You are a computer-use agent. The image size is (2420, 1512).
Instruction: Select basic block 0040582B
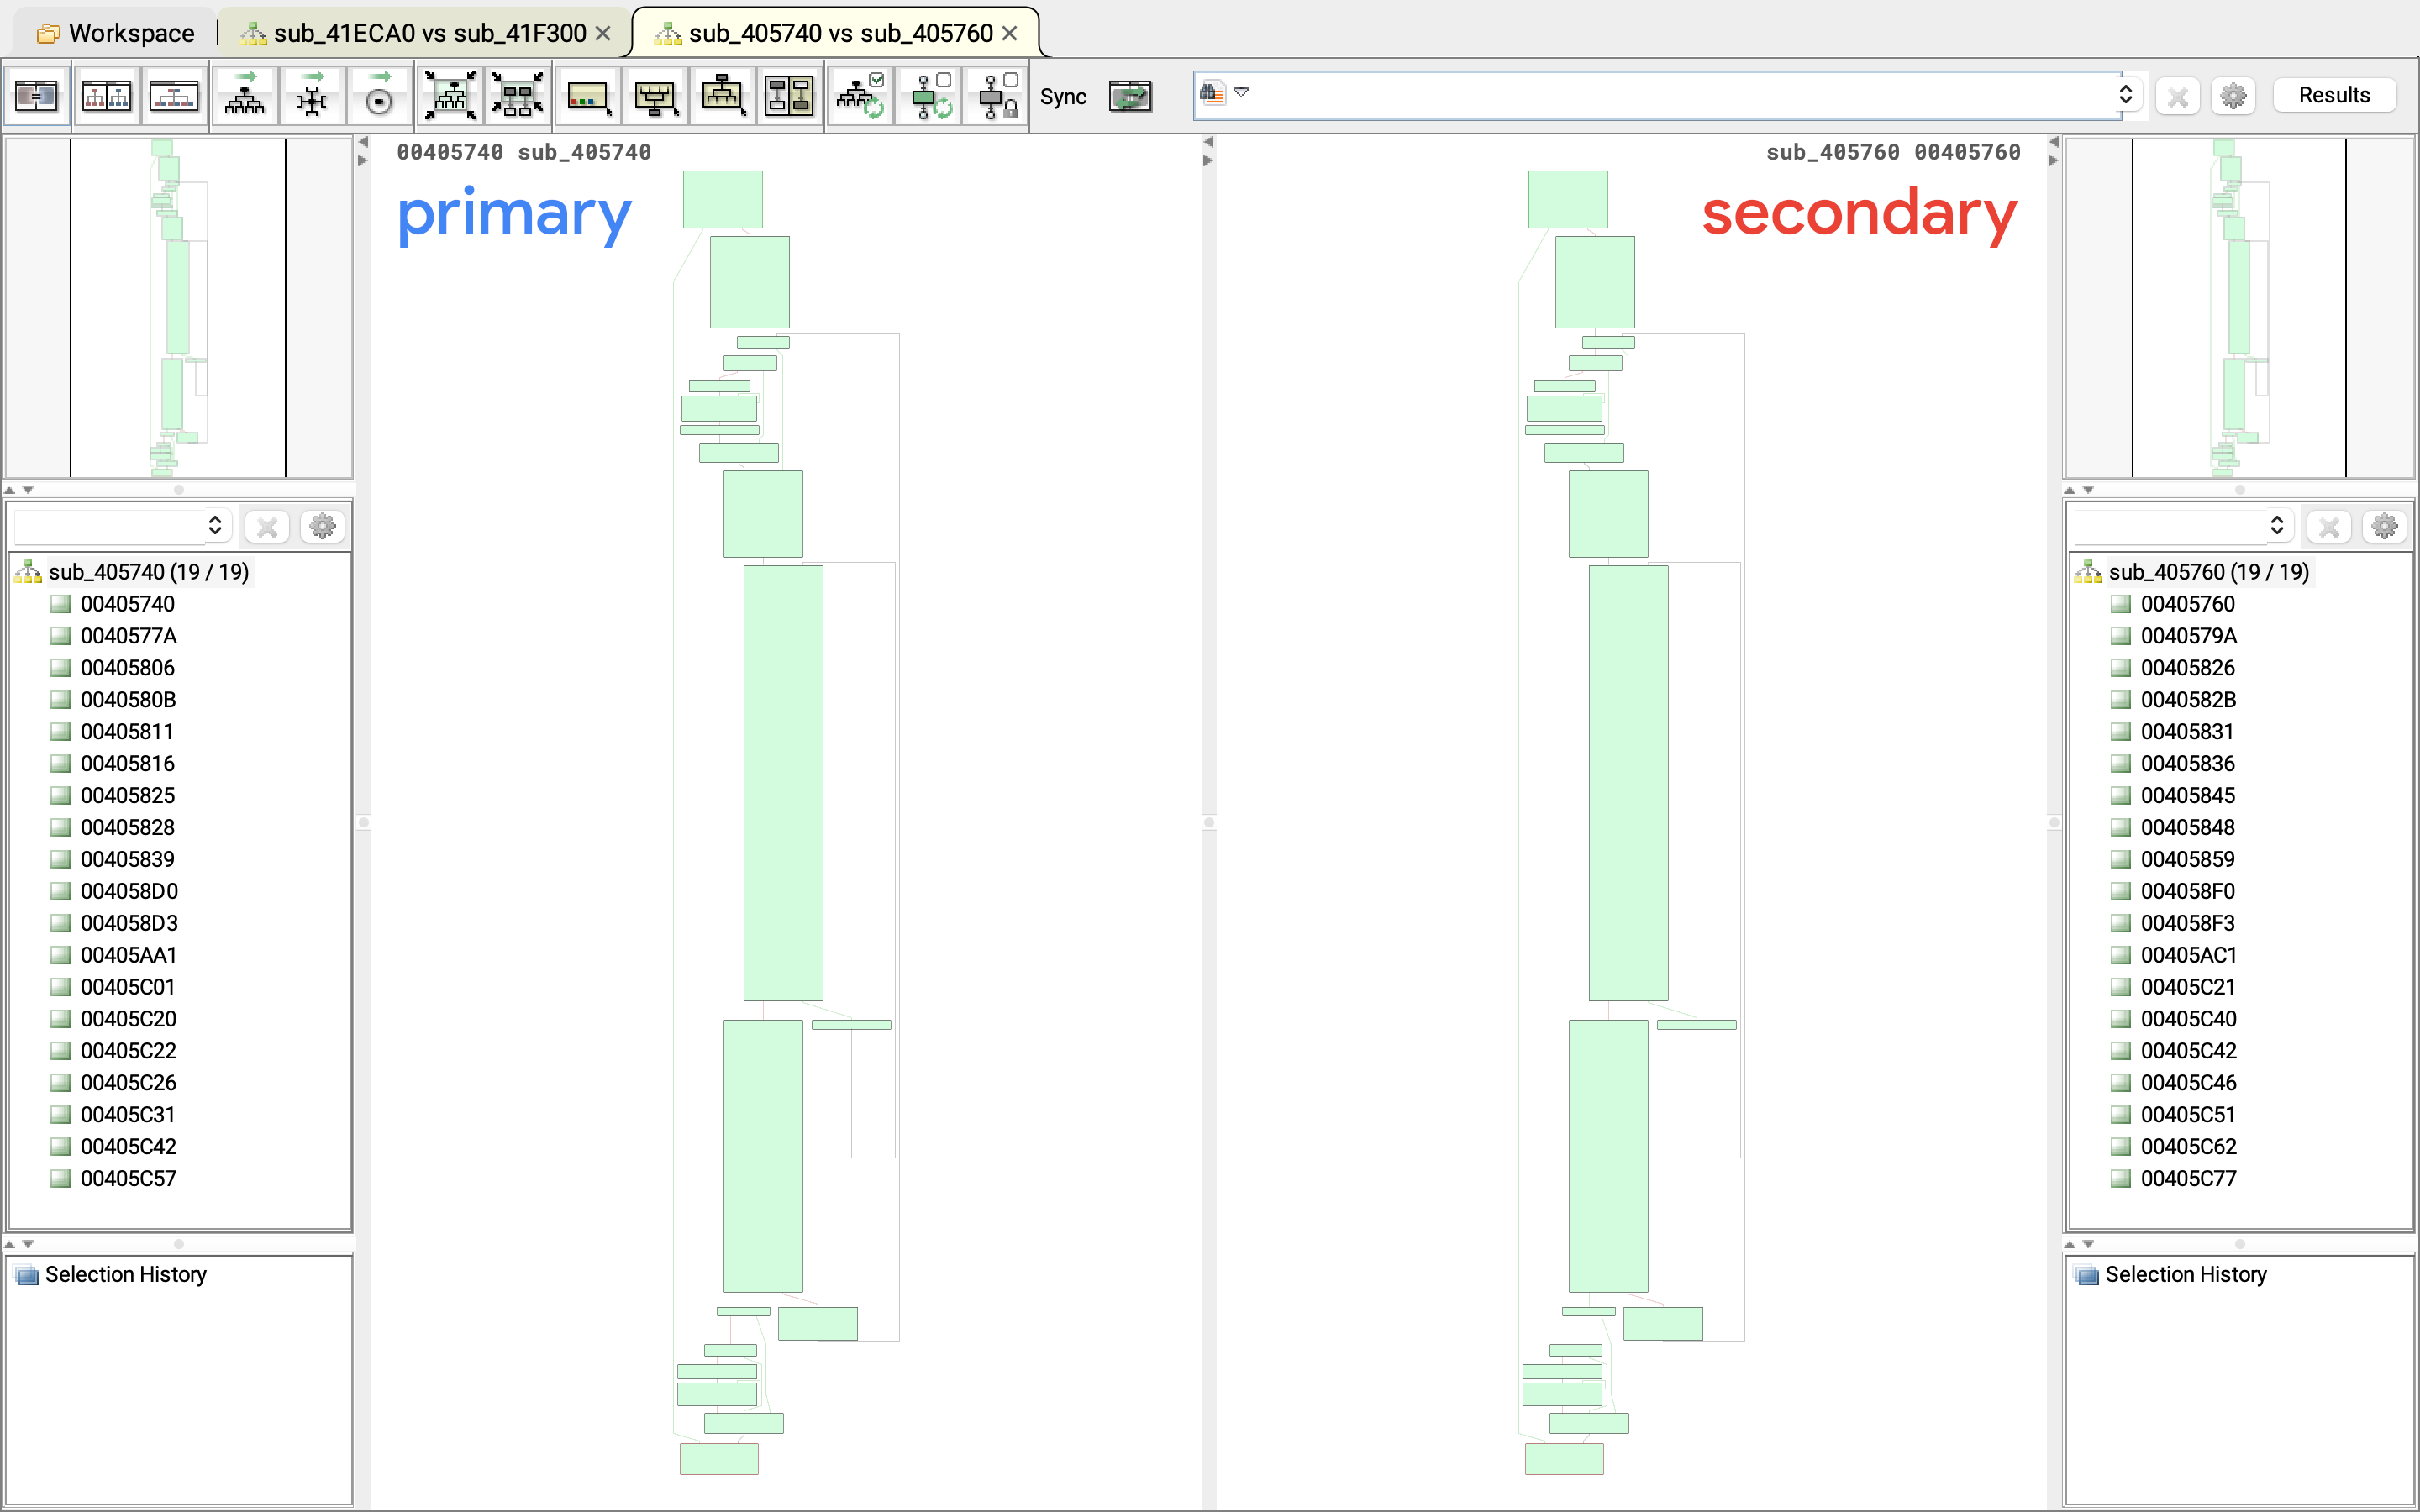(x=2189, y=700)
